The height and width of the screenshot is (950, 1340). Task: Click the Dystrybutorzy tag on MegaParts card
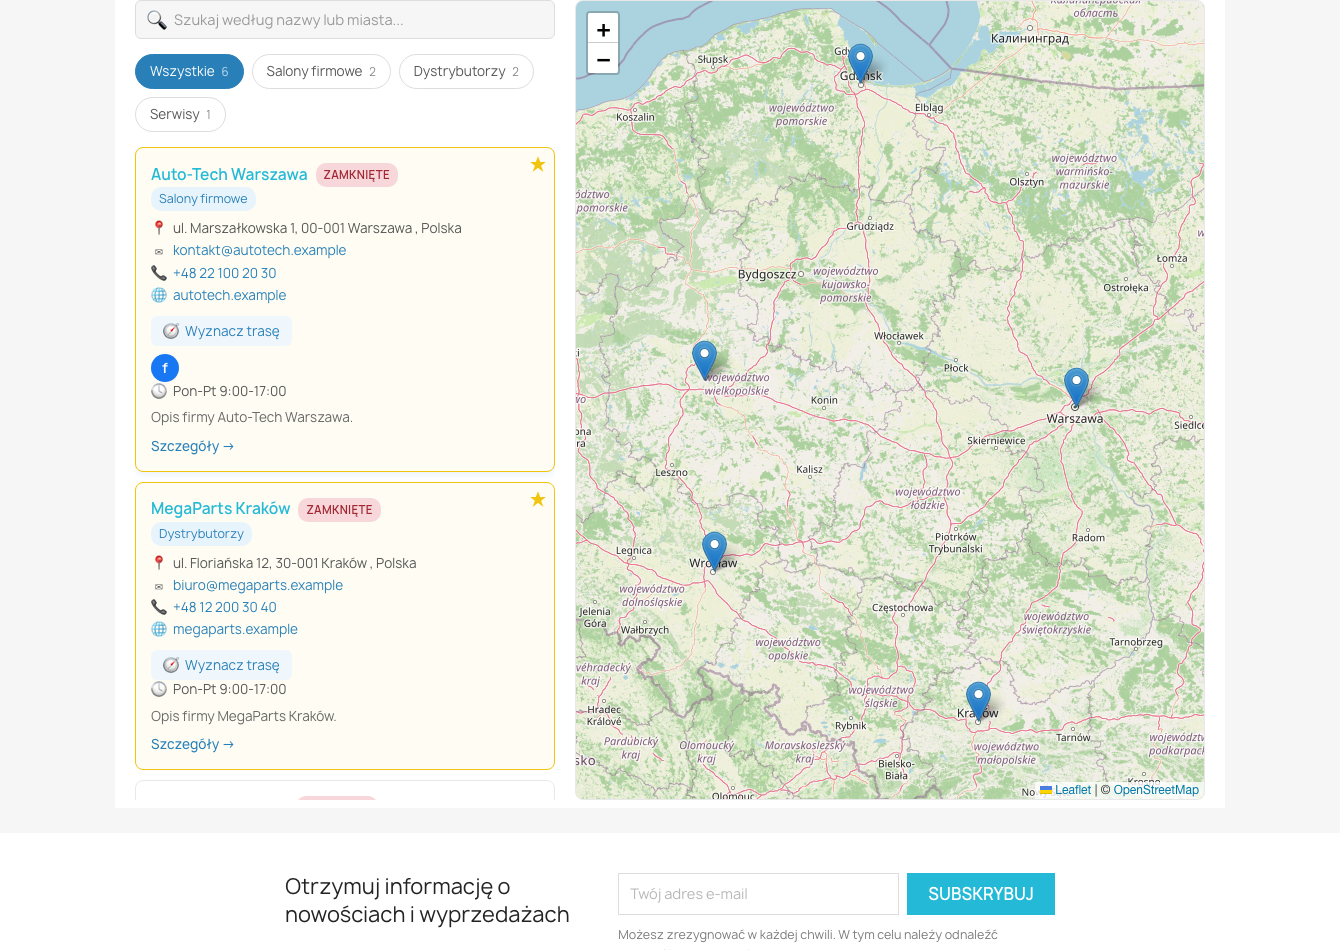coord(201,534)
